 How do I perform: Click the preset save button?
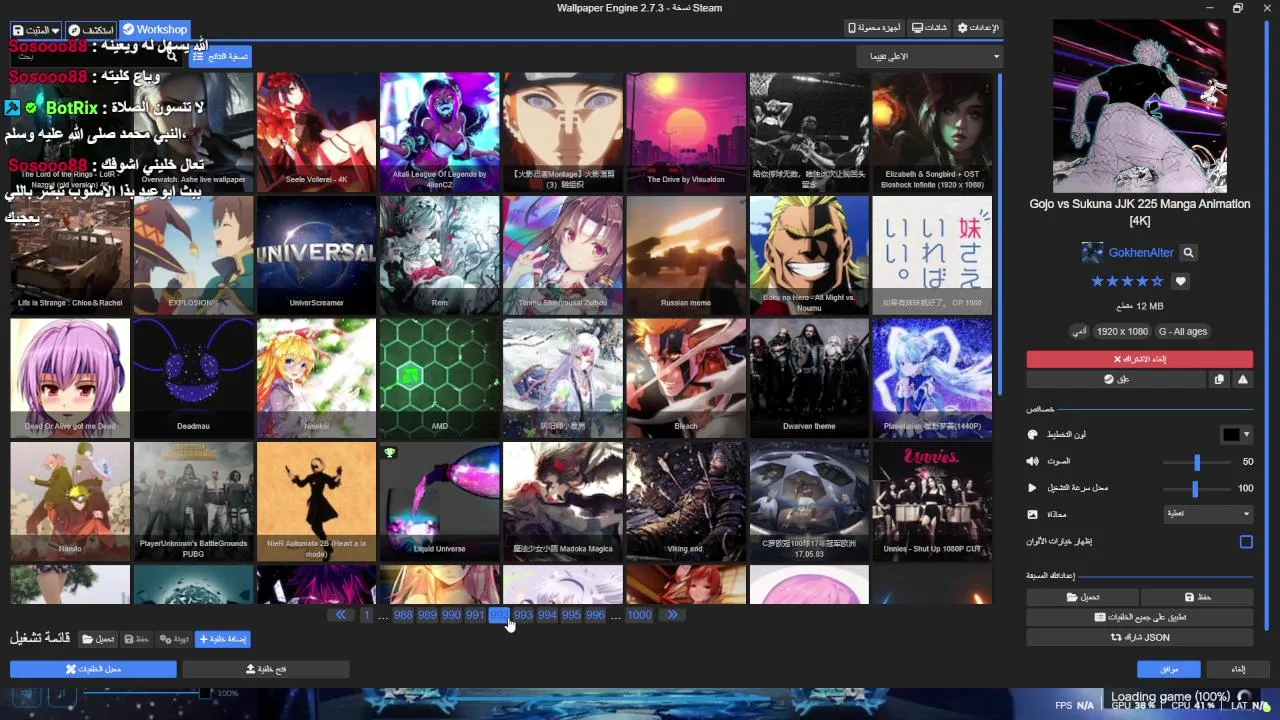[x=1197, y=597]
